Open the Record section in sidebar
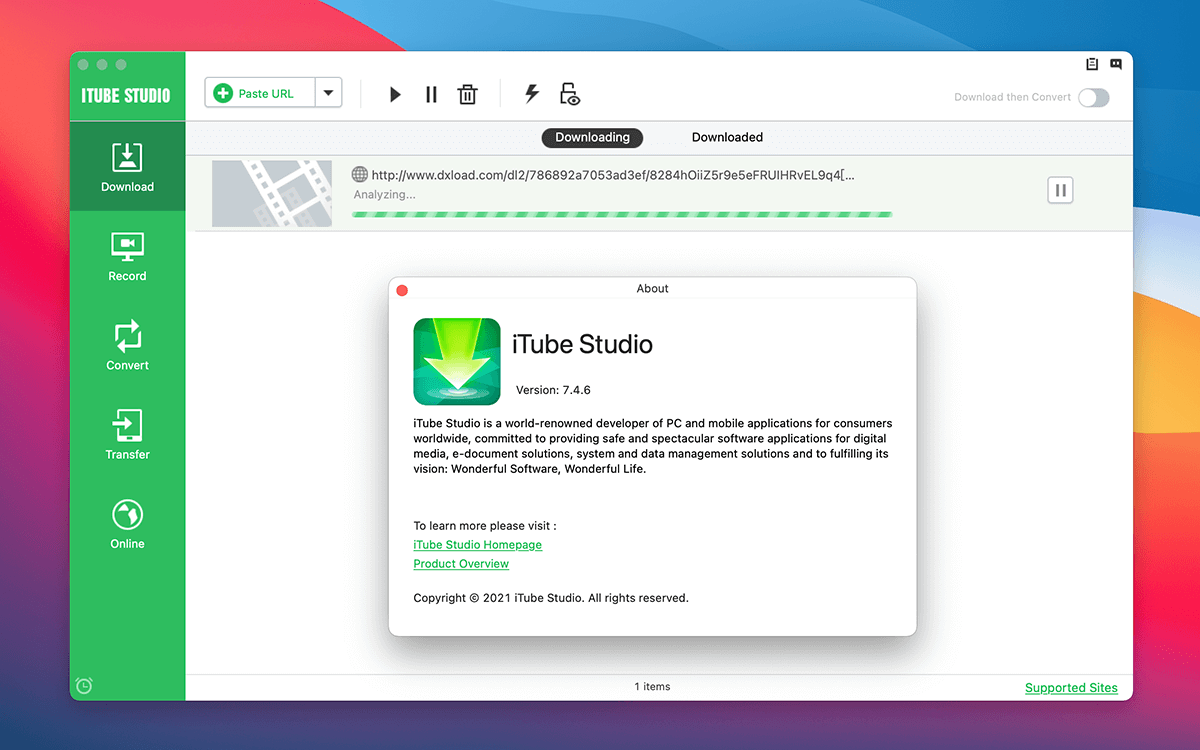Screen dimensions: 1200x750 point(127,256)
